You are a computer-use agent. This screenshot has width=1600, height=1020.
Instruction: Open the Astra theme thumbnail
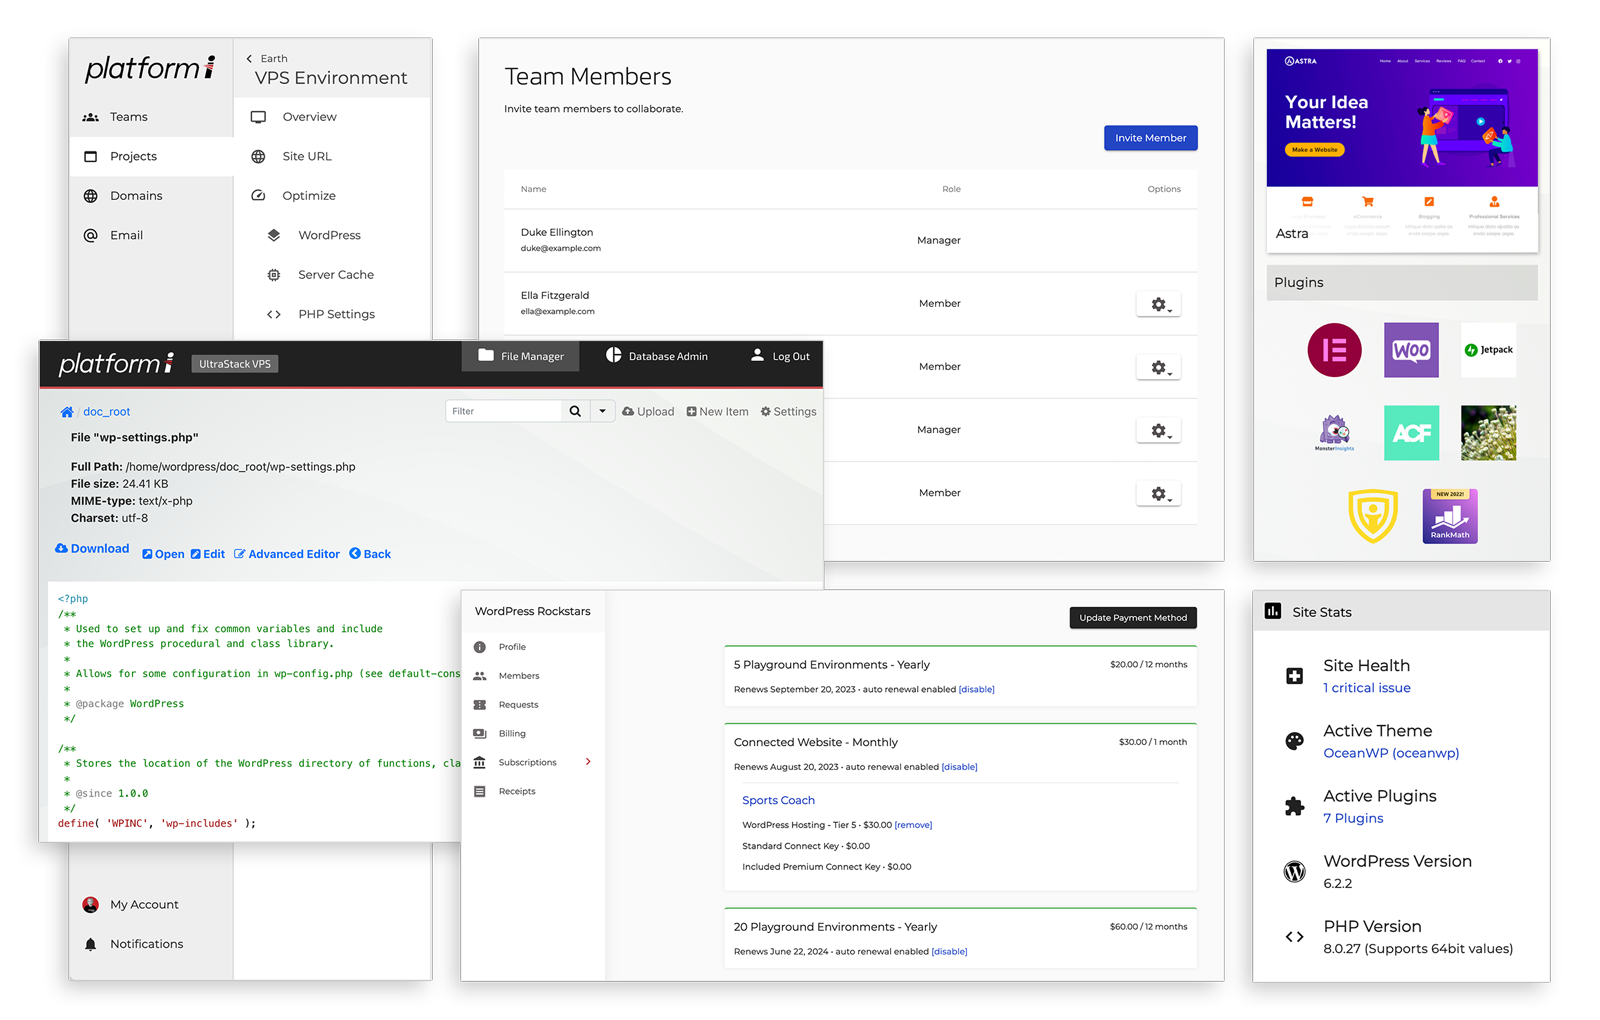coord(1402,150)
